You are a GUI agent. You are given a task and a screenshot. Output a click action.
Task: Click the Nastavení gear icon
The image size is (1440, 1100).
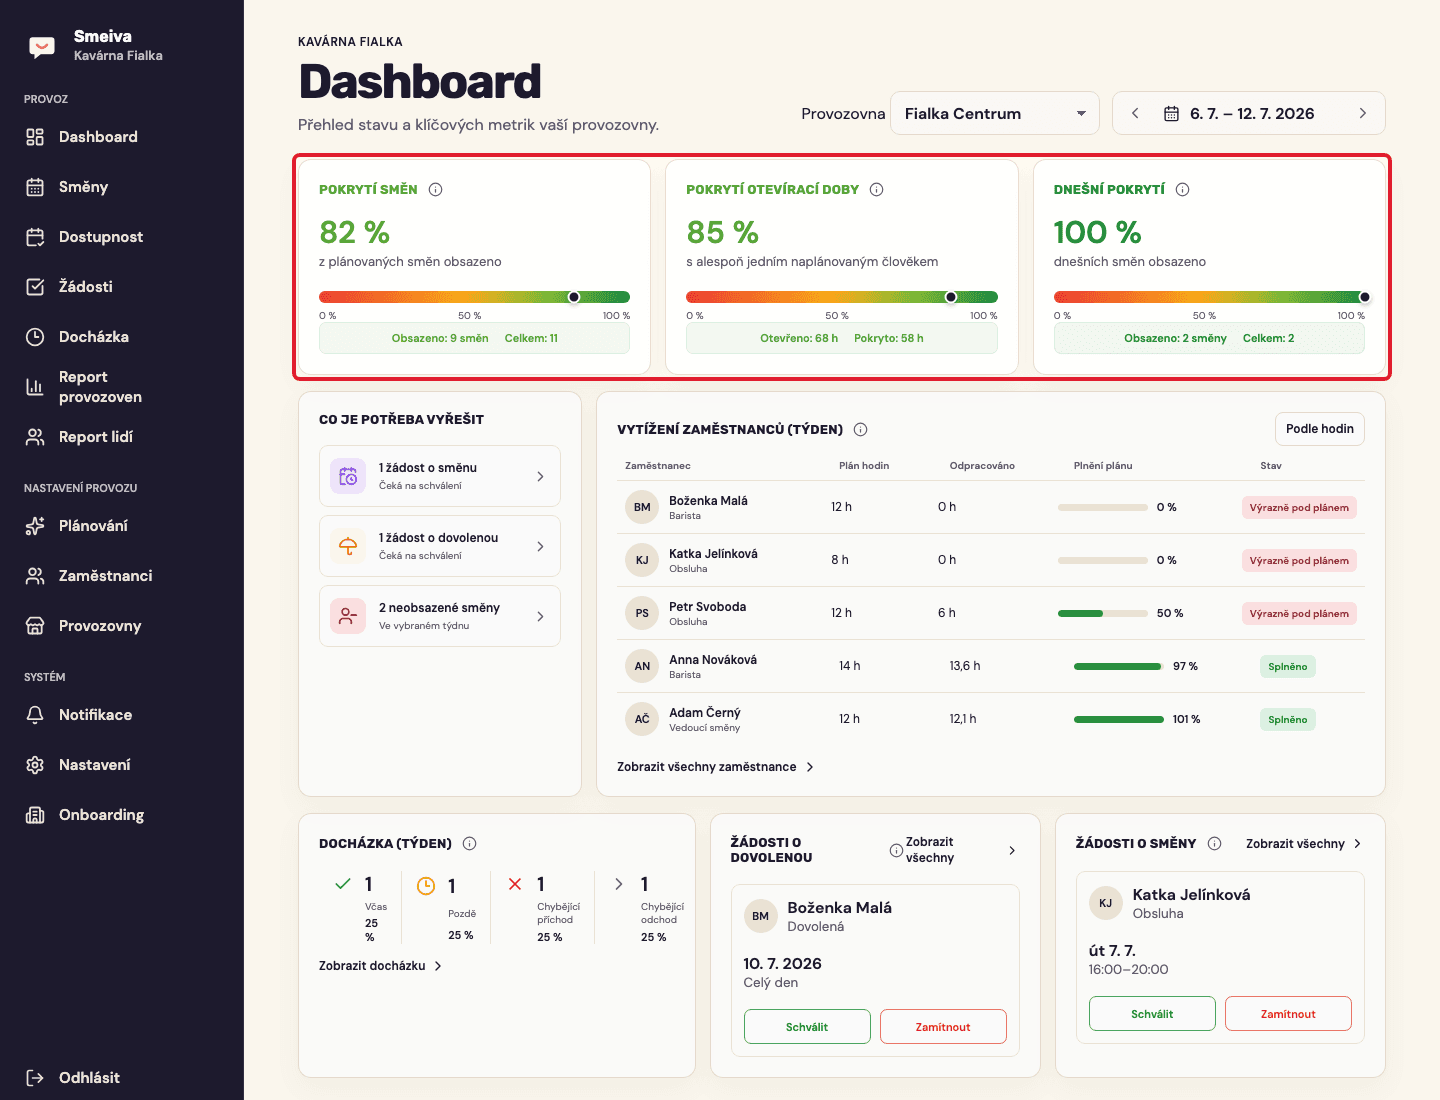pyautogui.click(x=35, y=765)
